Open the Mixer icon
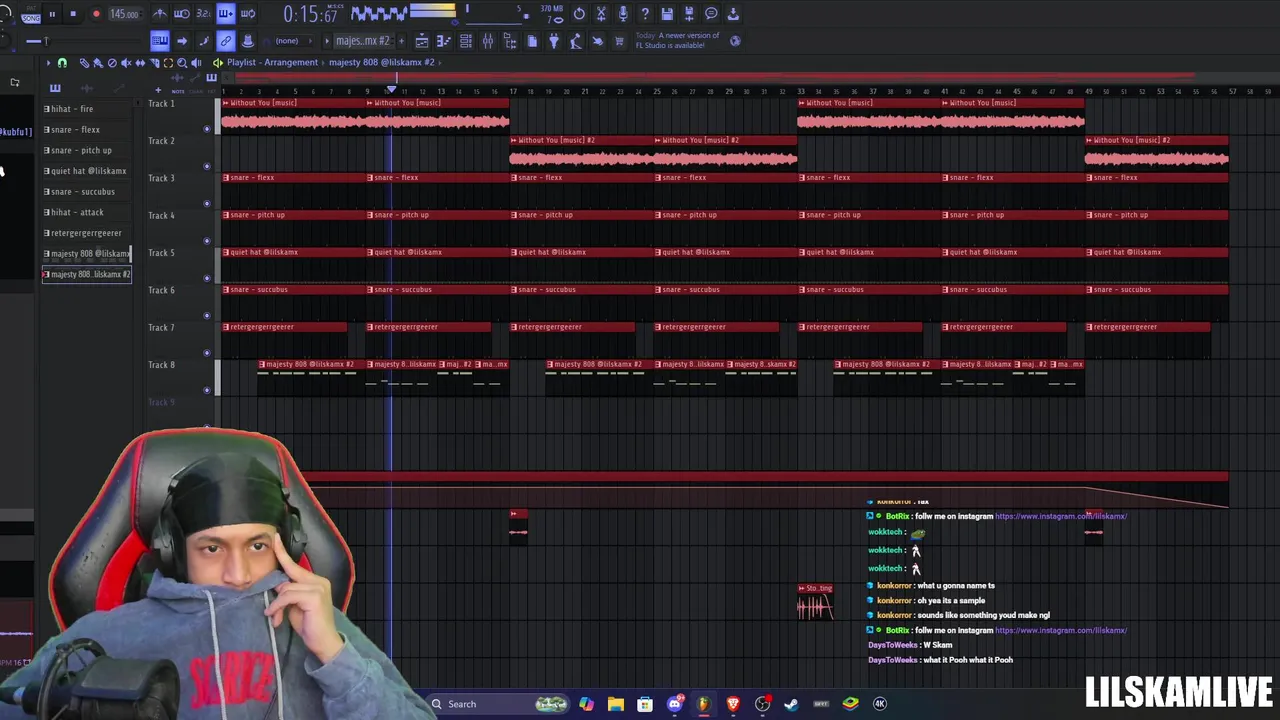 [488, 41]
